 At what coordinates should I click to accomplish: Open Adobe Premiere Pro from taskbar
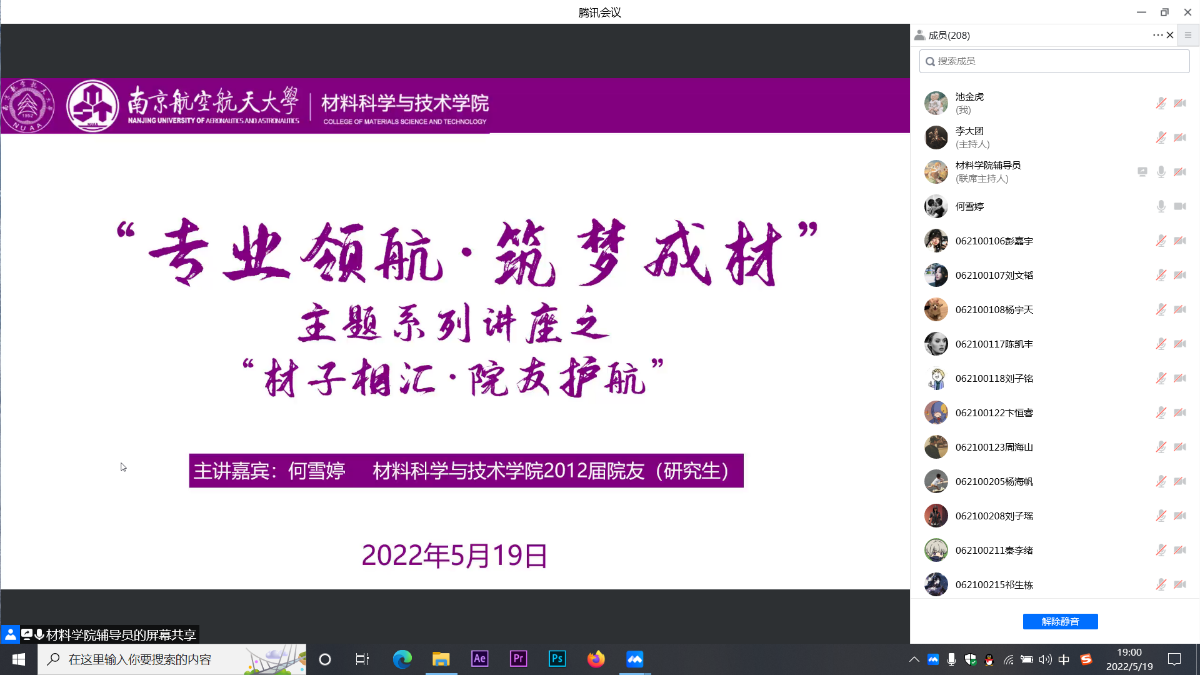[518, 659]
